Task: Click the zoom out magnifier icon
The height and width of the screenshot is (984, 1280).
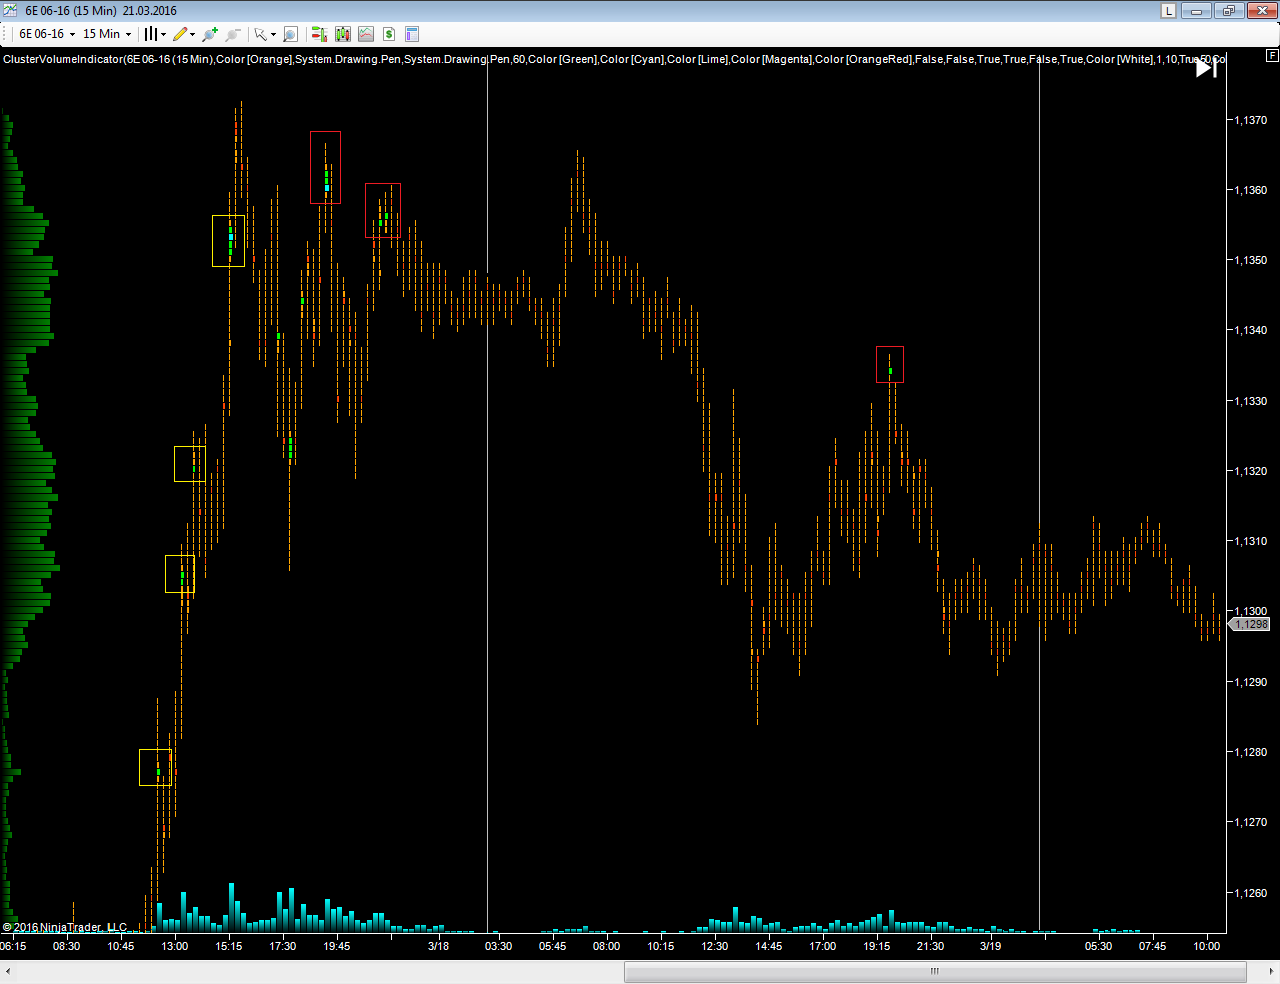Action: click(233, 34)
